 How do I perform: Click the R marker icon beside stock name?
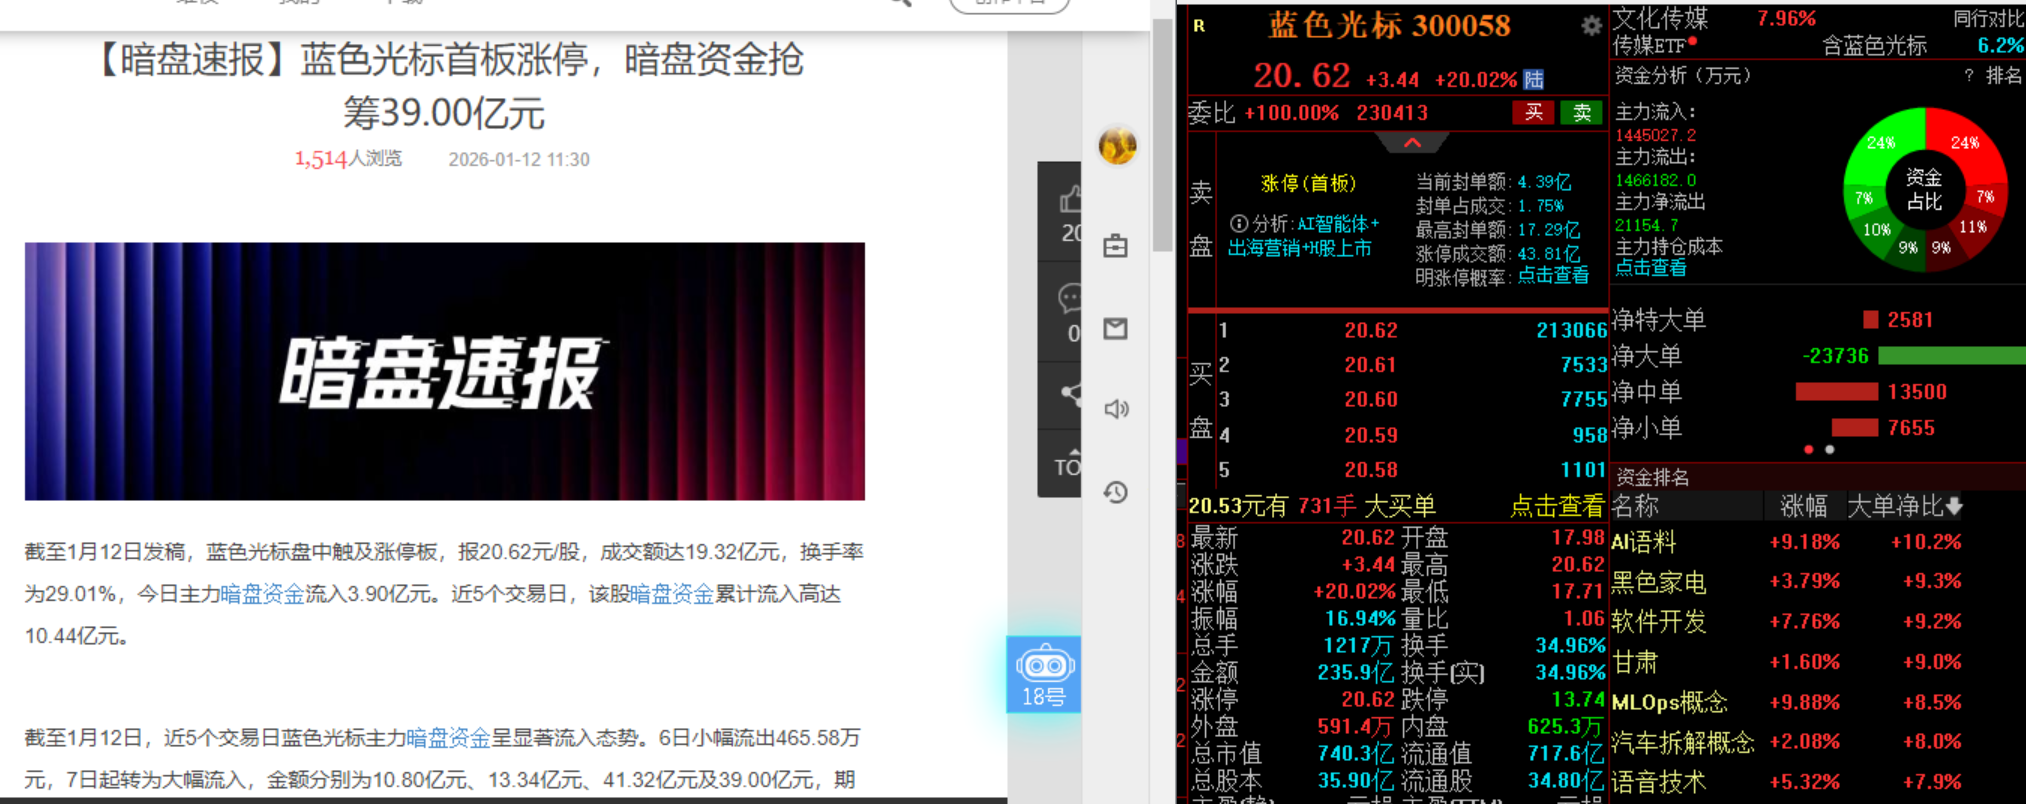(1199, 27)
